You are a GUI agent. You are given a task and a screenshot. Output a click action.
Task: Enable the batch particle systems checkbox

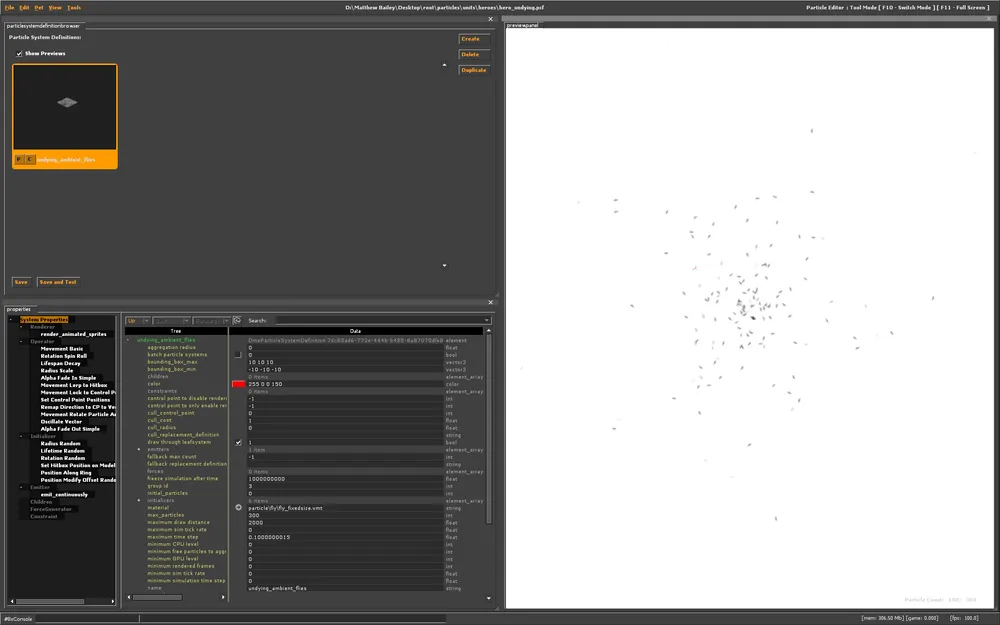pyautogui.click(x=238, y=355)
